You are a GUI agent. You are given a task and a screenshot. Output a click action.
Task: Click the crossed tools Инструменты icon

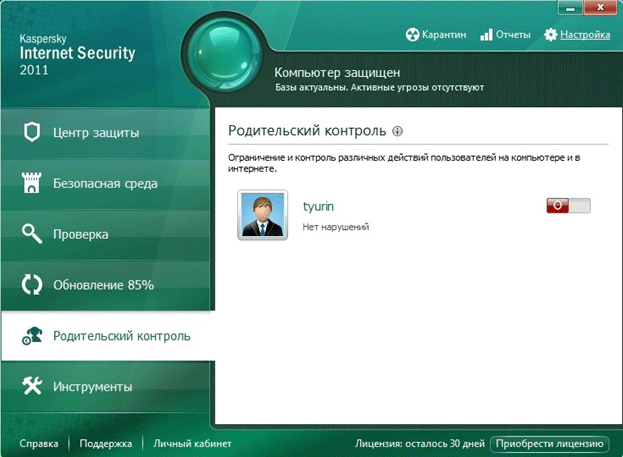[x=32, y=386]
